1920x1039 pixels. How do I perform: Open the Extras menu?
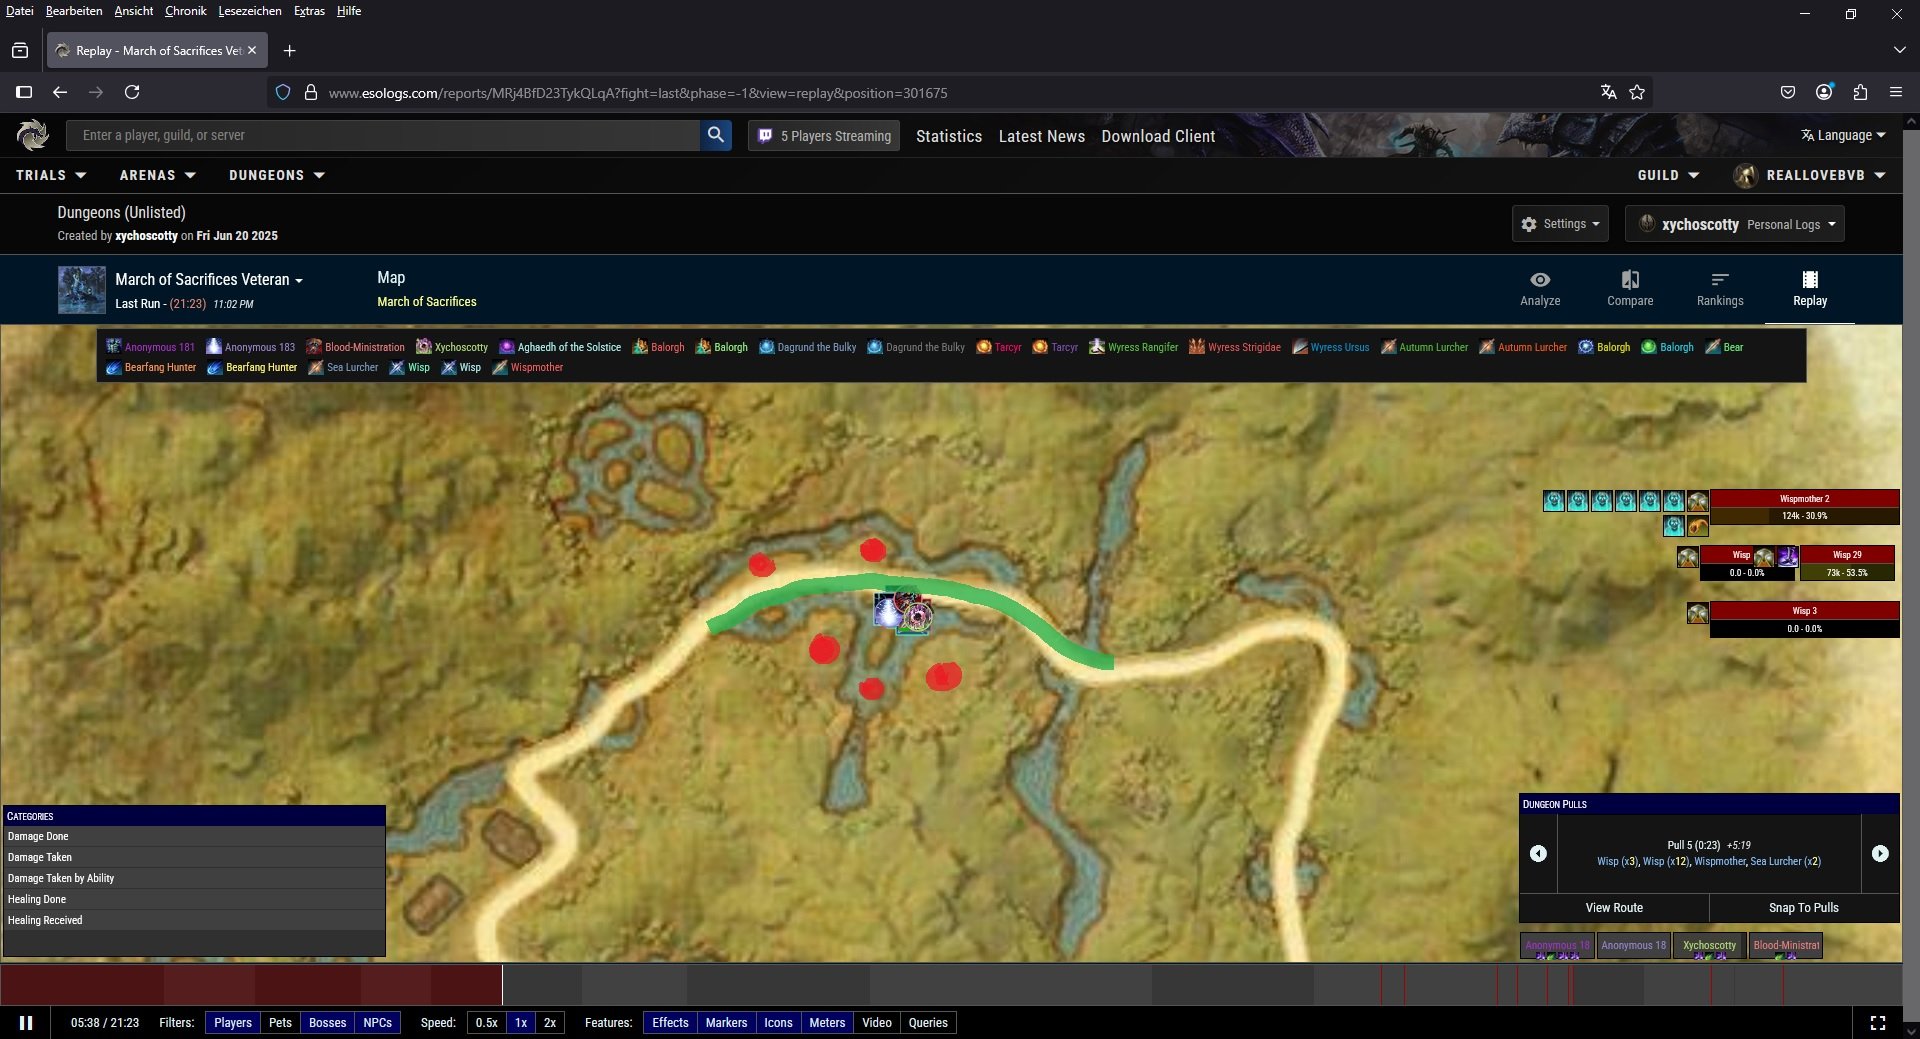(x=309, y=11)
